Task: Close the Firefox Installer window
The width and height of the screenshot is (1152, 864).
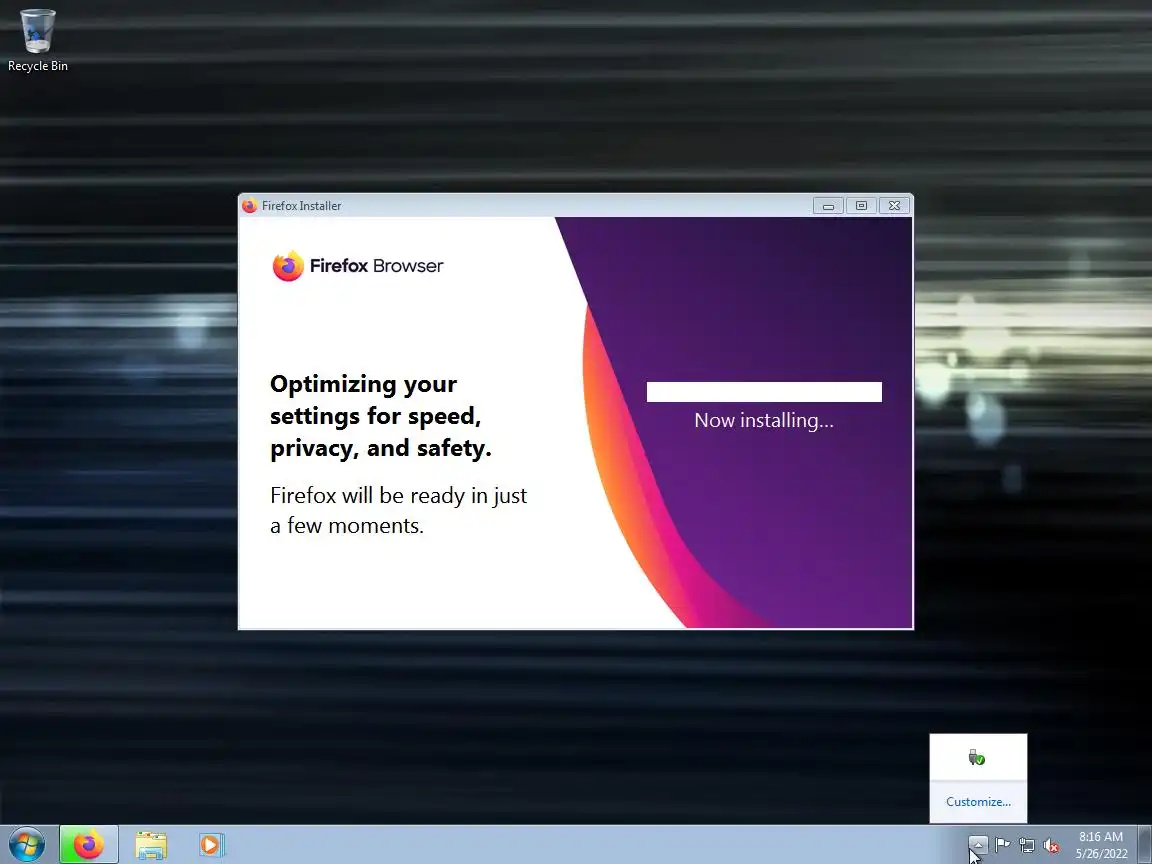Action: pyautogui.click(x=894, y=206)
